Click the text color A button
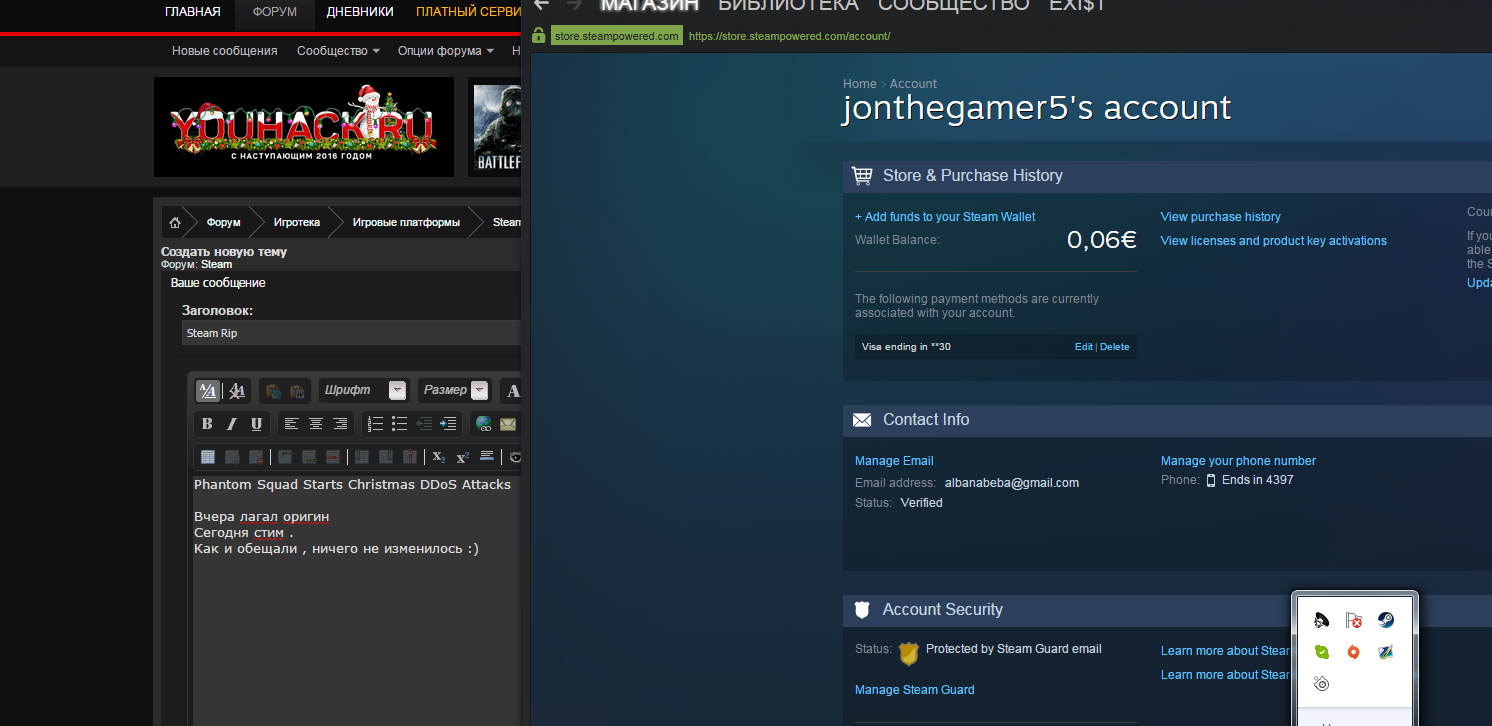The height and width of the screenshot is (726, 1492). (x=512, y=391)
